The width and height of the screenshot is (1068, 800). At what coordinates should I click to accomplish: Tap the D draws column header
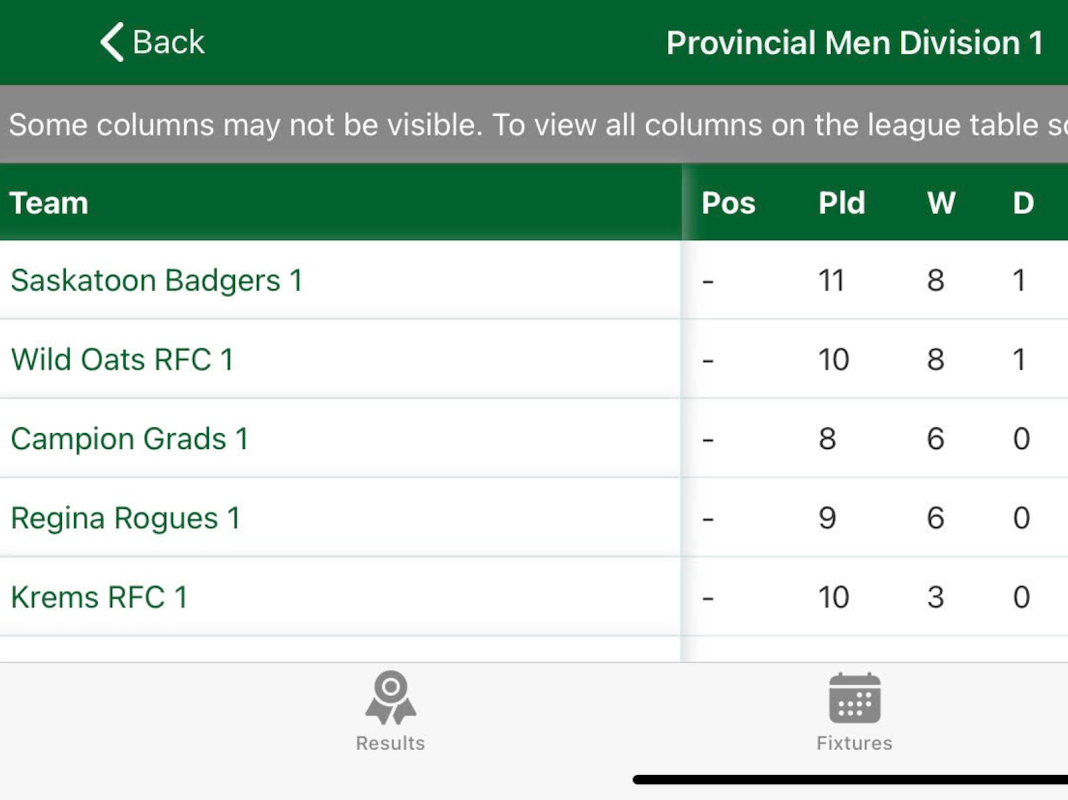click(1023, 203)
